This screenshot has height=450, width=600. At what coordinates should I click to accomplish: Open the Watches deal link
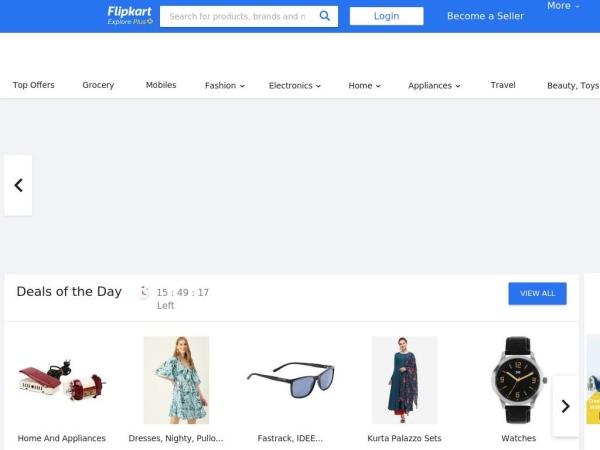(518, 438)
